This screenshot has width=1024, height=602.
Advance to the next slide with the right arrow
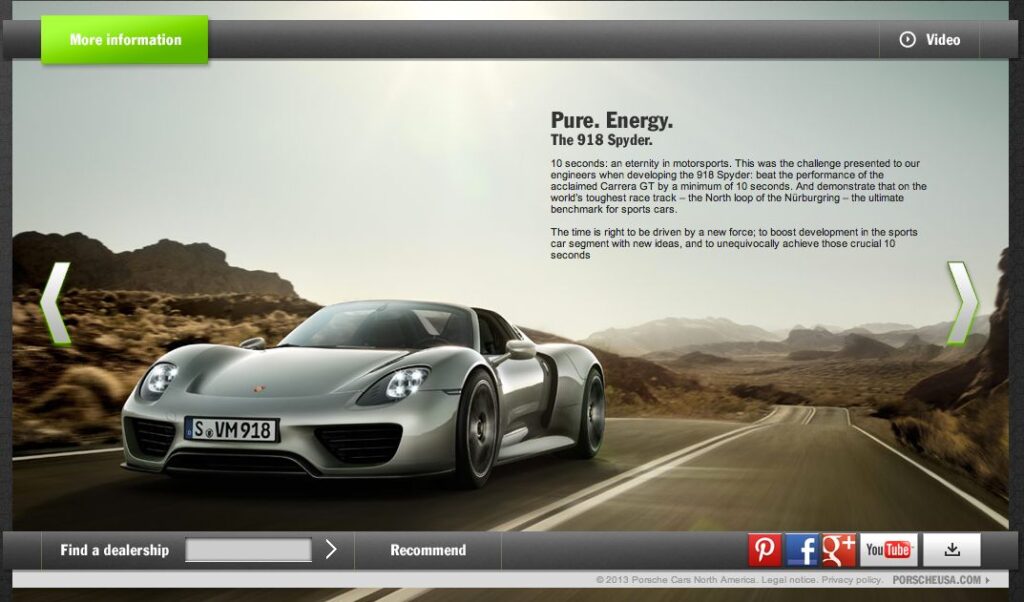(964, 299)
